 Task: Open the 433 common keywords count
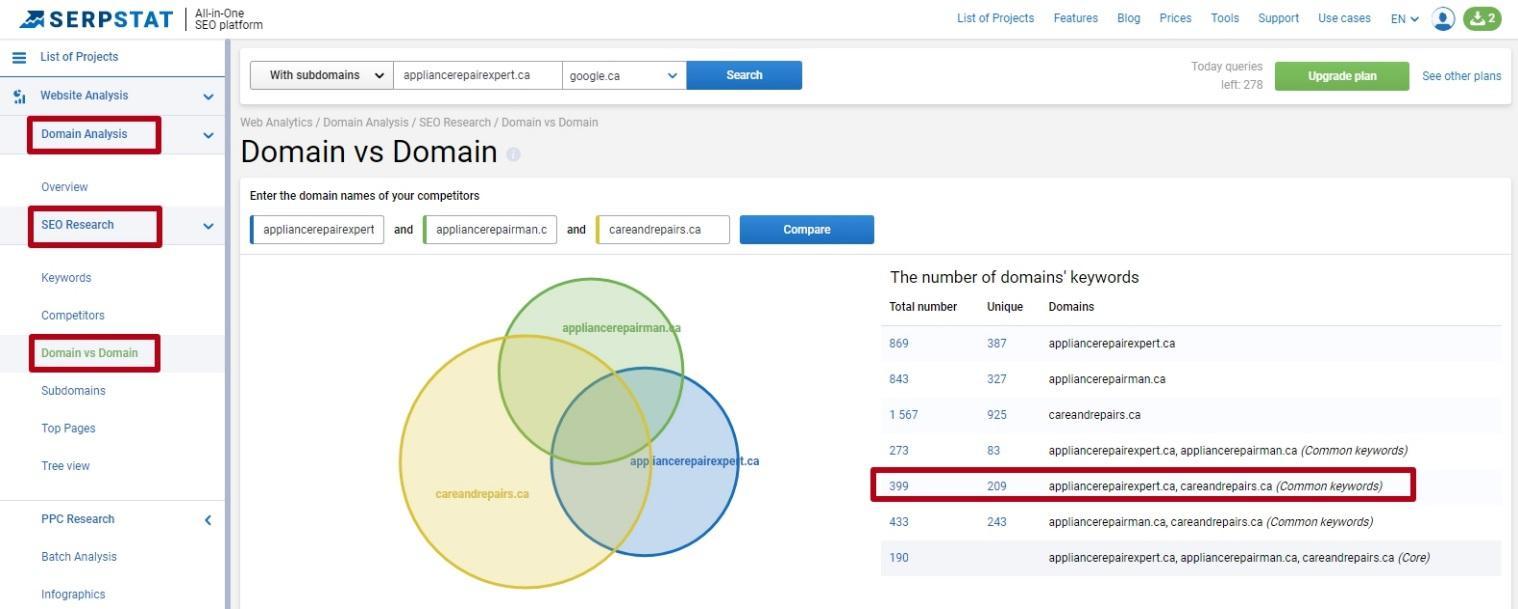tap(899, 521)
